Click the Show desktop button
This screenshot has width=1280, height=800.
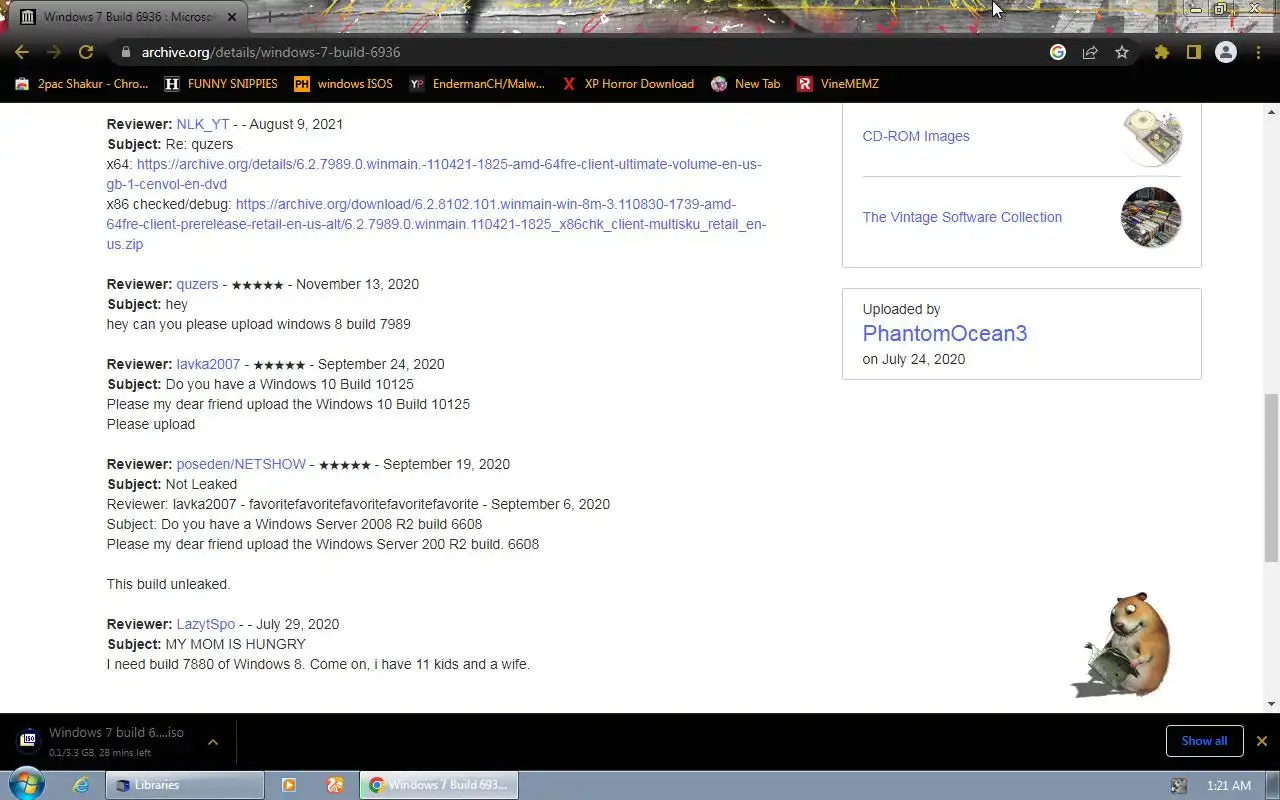[x=1272, y=785]
